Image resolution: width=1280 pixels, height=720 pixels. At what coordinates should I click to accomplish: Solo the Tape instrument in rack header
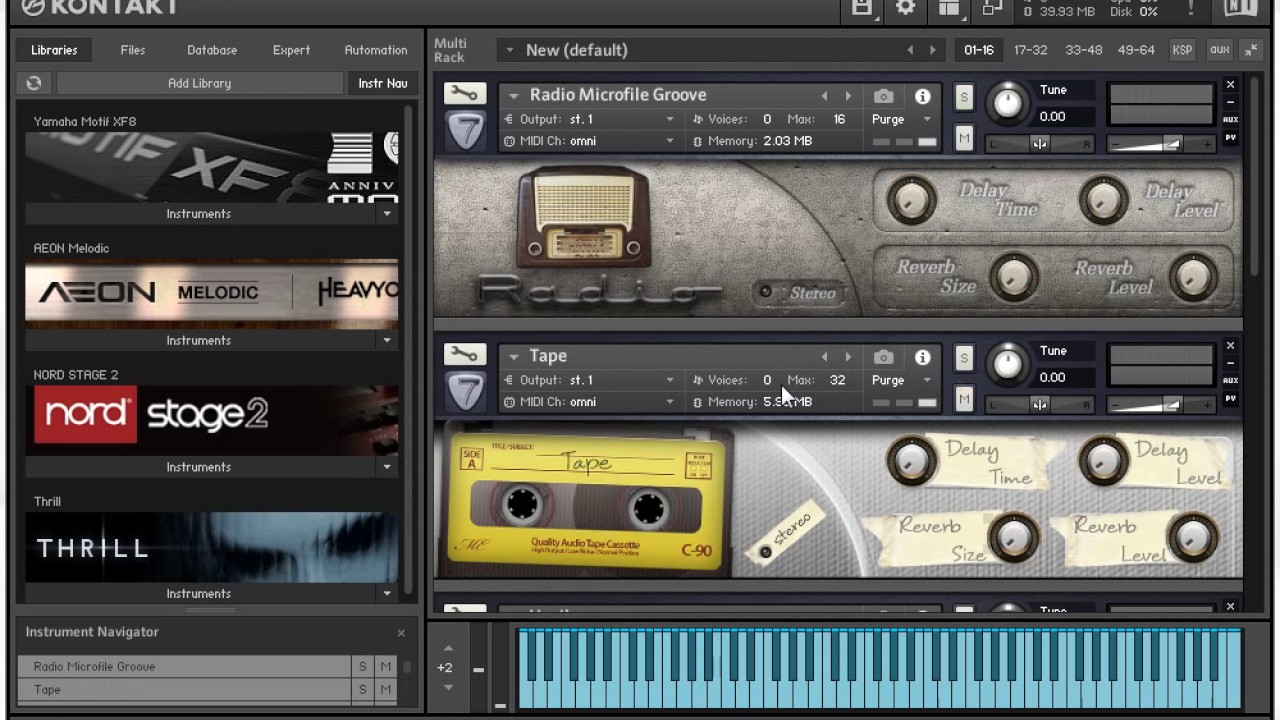coord(964,357)
